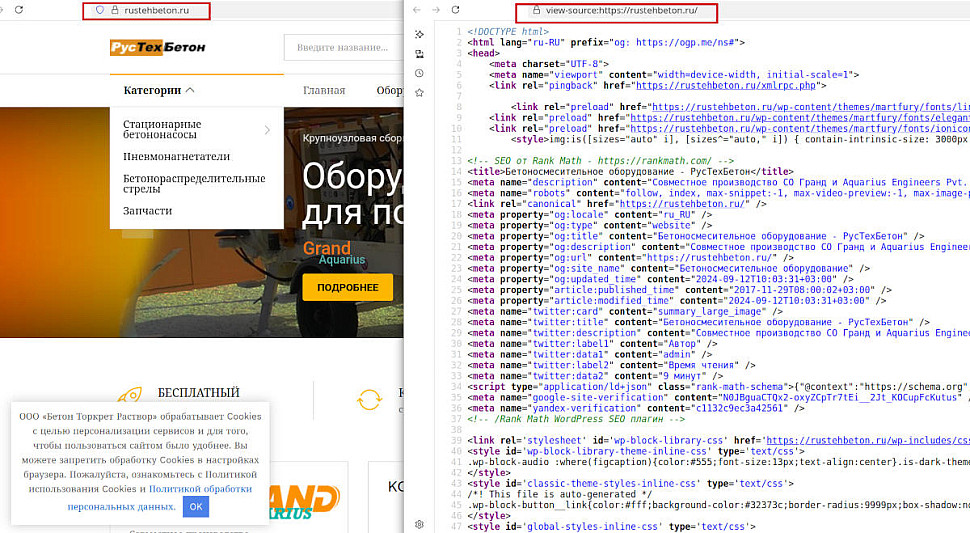Image resolution: width=970 pixels, height=533 pixels.
Task: Open the Политикой обработки персональных данных link
Action: (x=160, y=498)
